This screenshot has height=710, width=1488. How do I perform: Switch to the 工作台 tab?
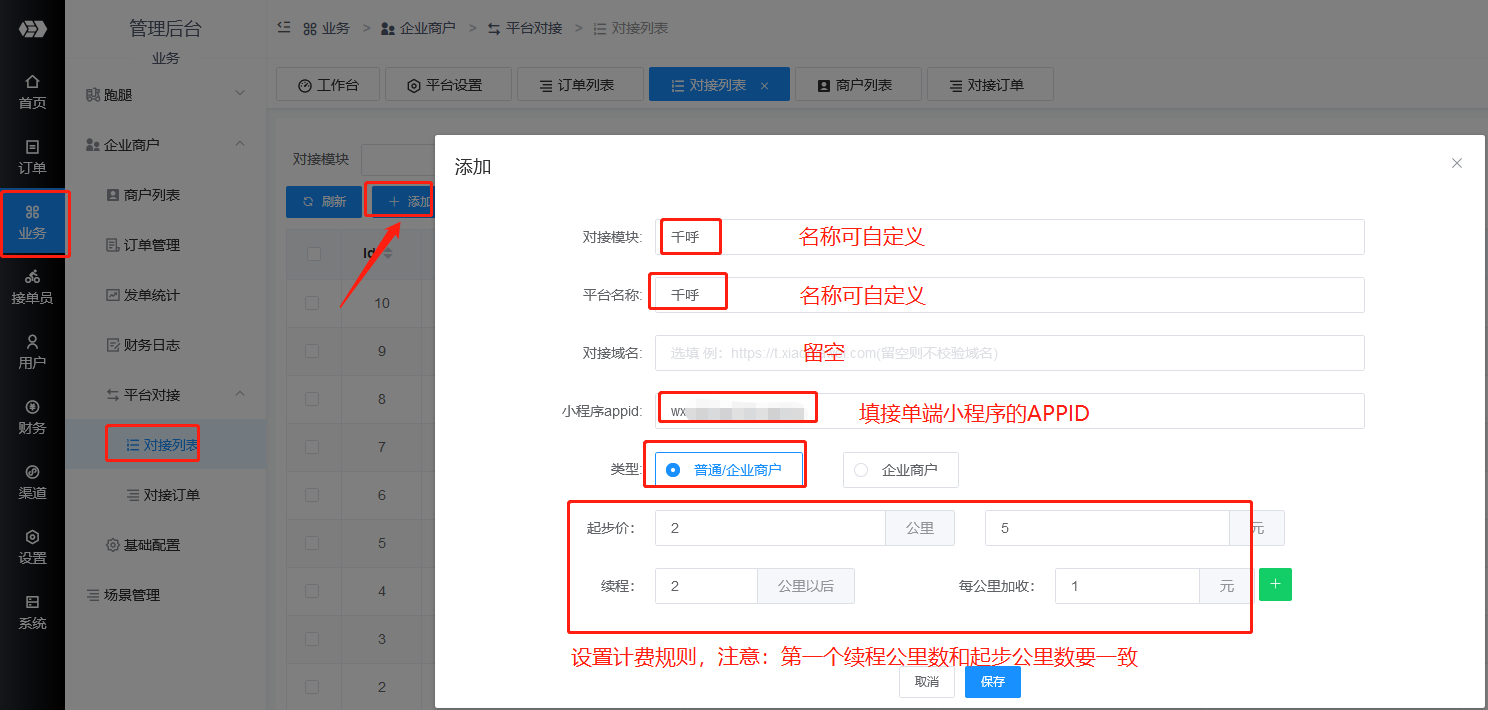point(327,85)
